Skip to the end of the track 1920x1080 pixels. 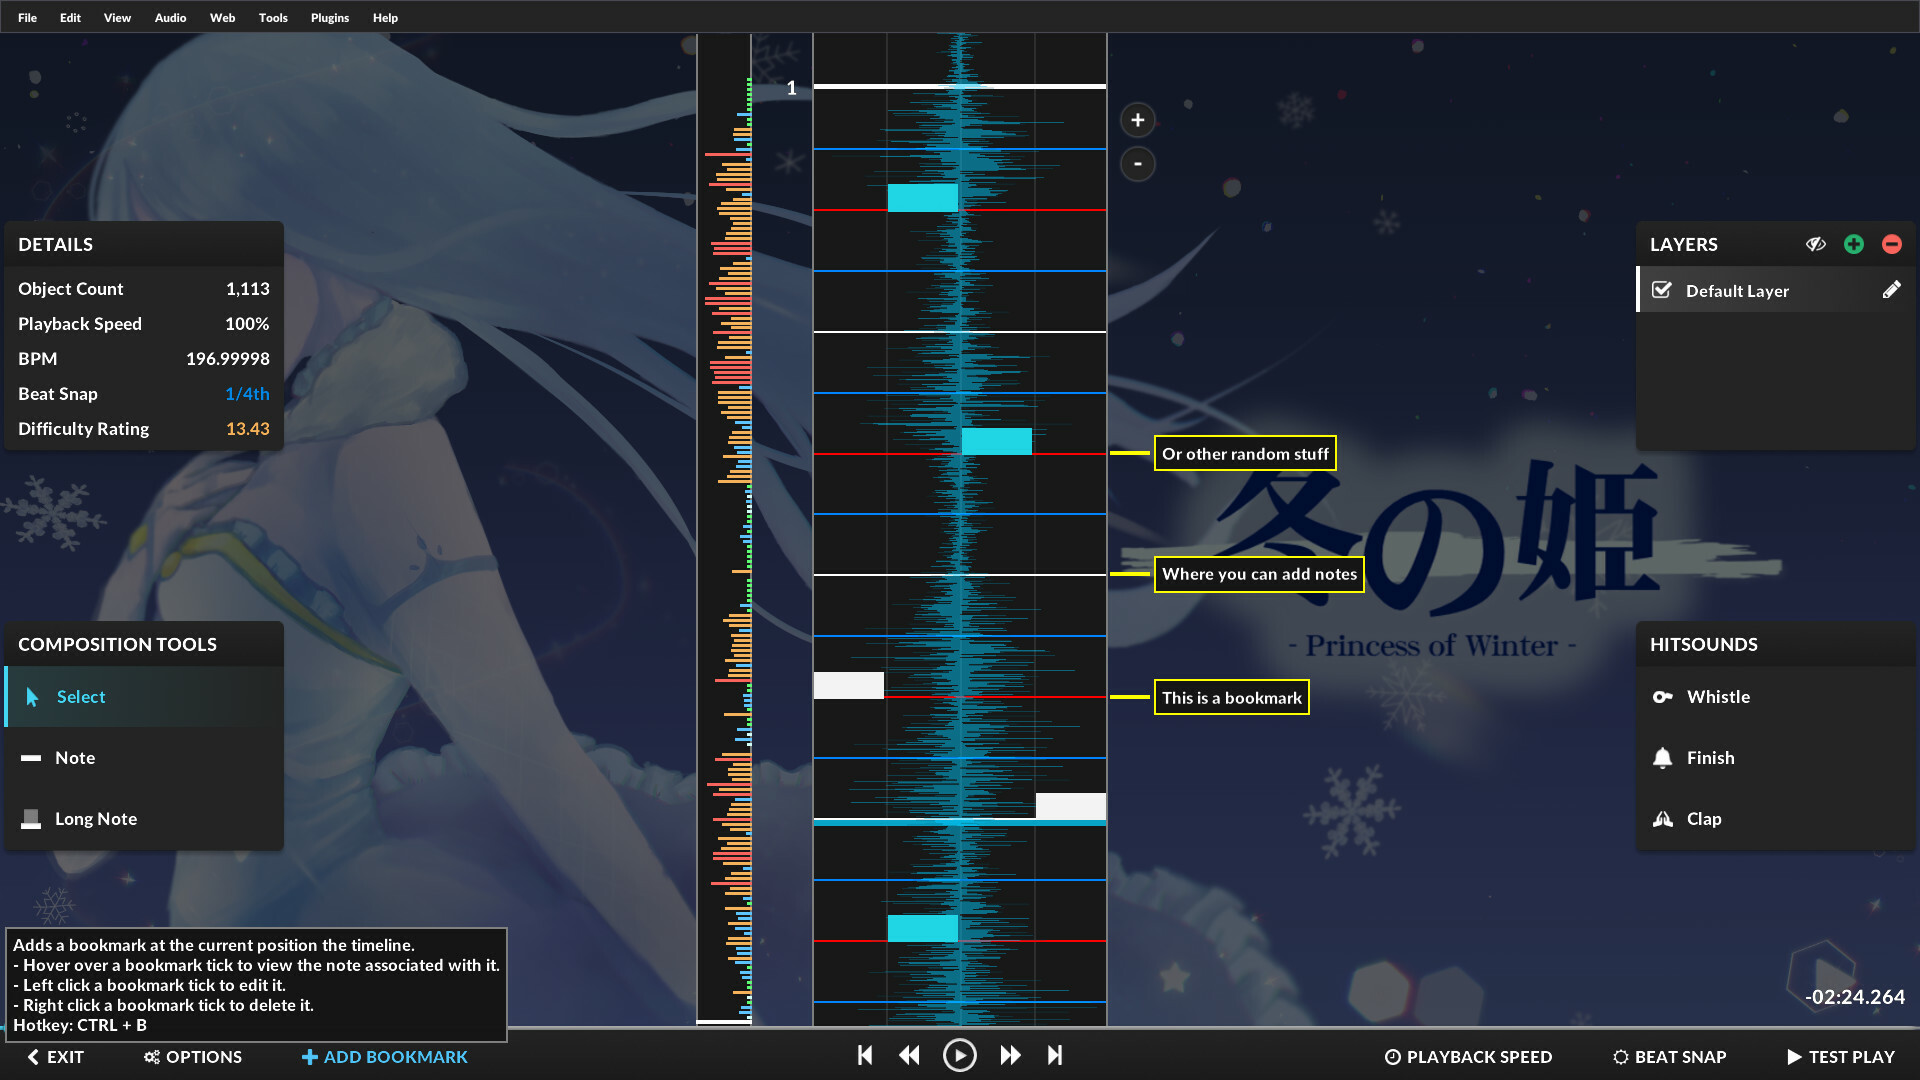coord(1055,1055)
